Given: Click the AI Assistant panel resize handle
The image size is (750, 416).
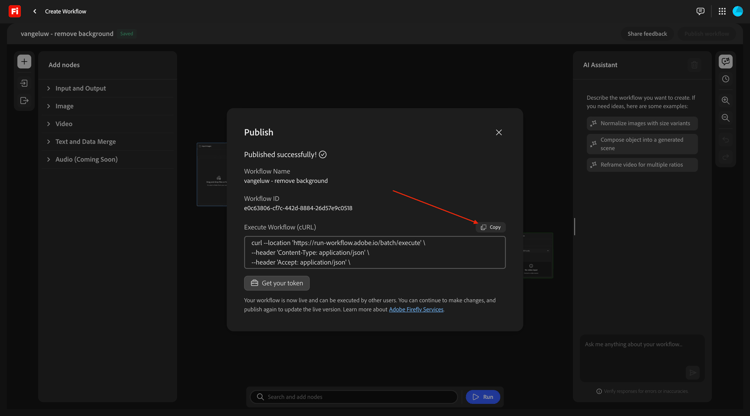Looking at the screenshot, I should [x=574, y=226].
